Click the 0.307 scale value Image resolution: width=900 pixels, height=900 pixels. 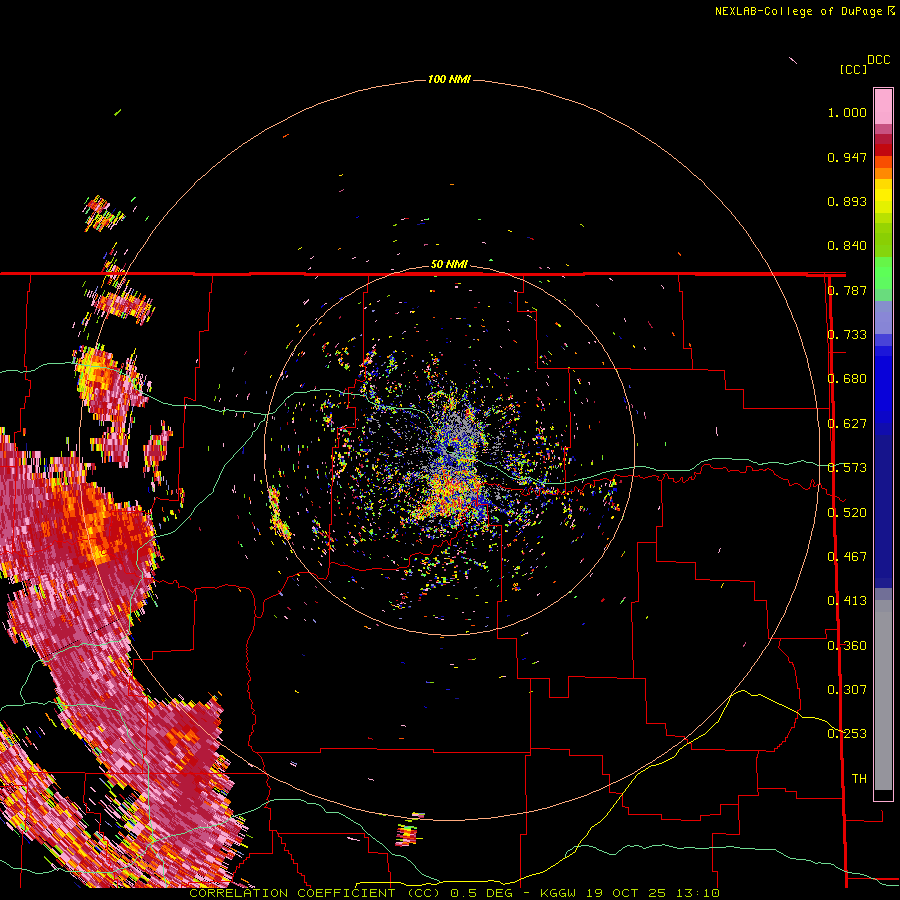click(x=847, y=690)
